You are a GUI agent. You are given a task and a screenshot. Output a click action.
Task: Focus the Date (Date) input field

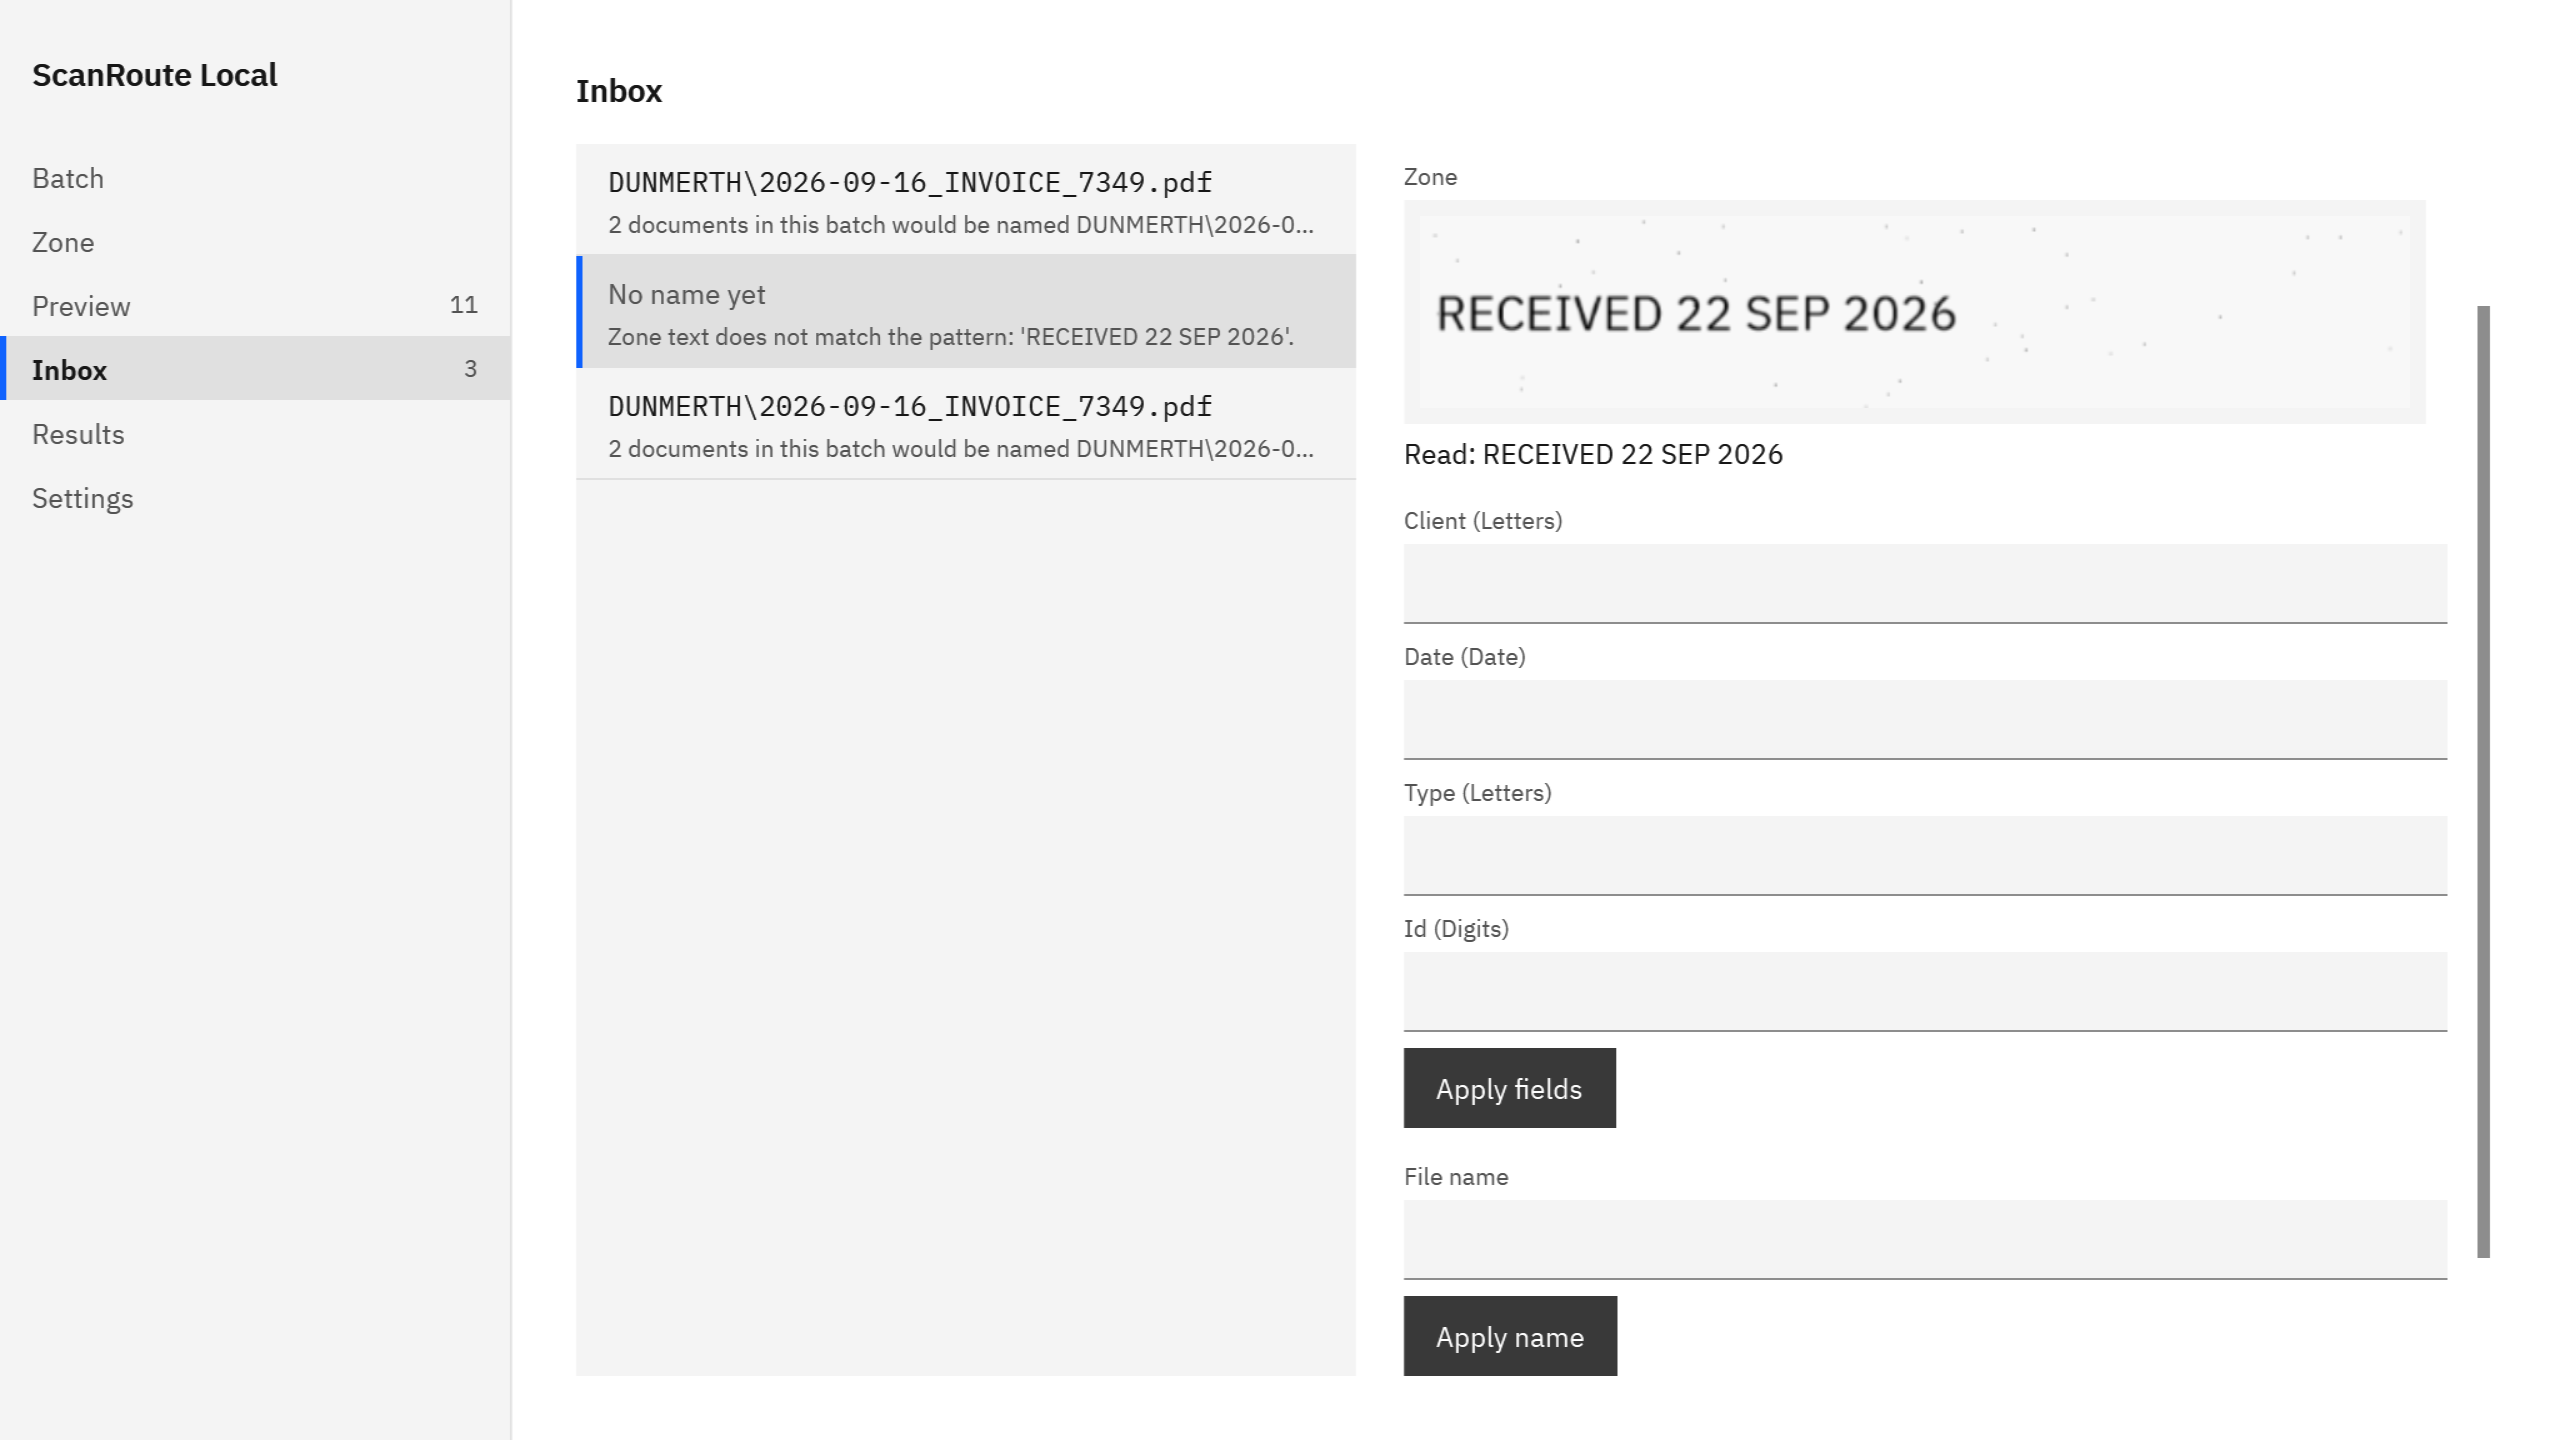click(x=1925, y=720)
